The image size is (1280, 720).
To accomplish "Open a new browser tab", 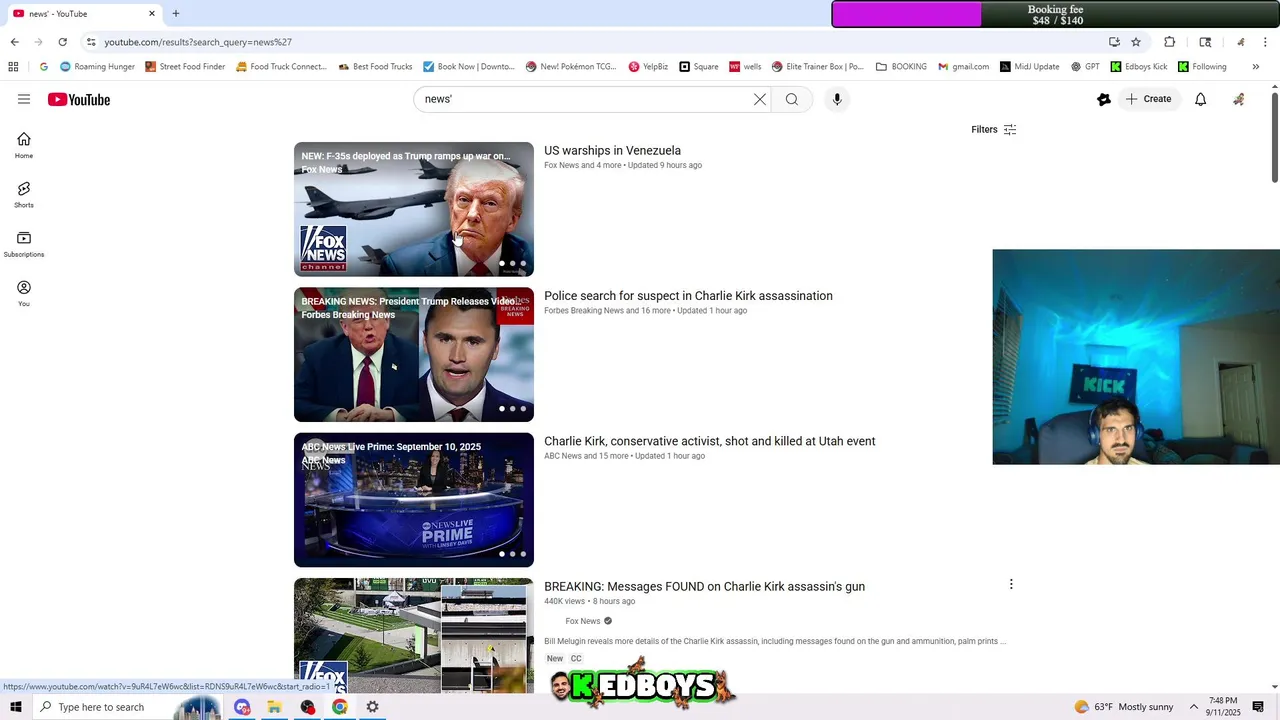I will point(176,14).
